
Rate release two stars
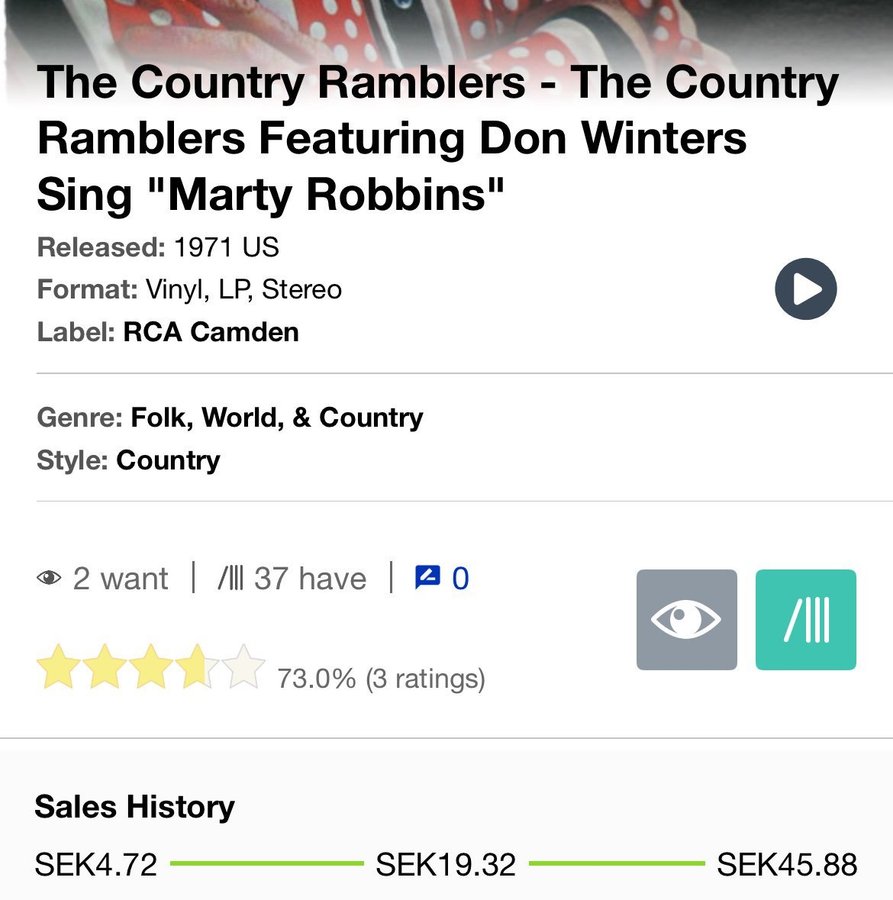pyautogui.click(x=104, y=668)
